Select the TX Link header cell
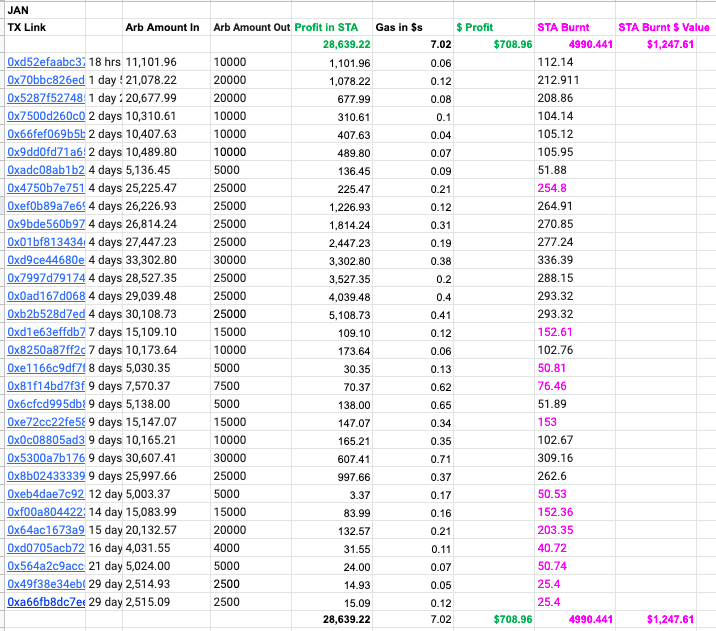This screenshot has height=631, width=716. (x=45, y=27)
